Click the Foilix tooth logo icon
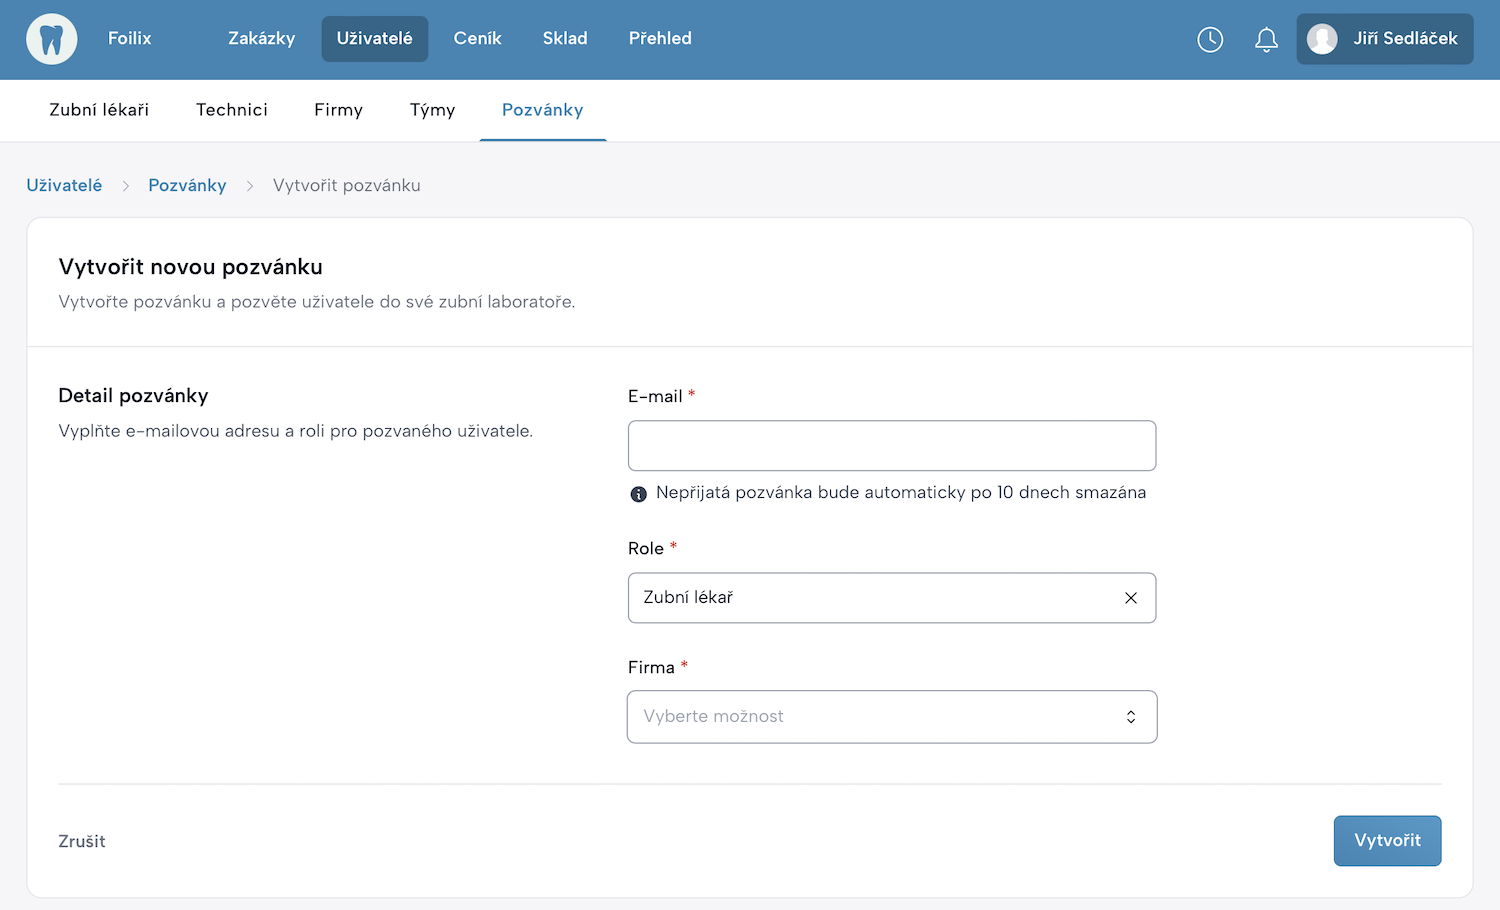 (52, 39)
